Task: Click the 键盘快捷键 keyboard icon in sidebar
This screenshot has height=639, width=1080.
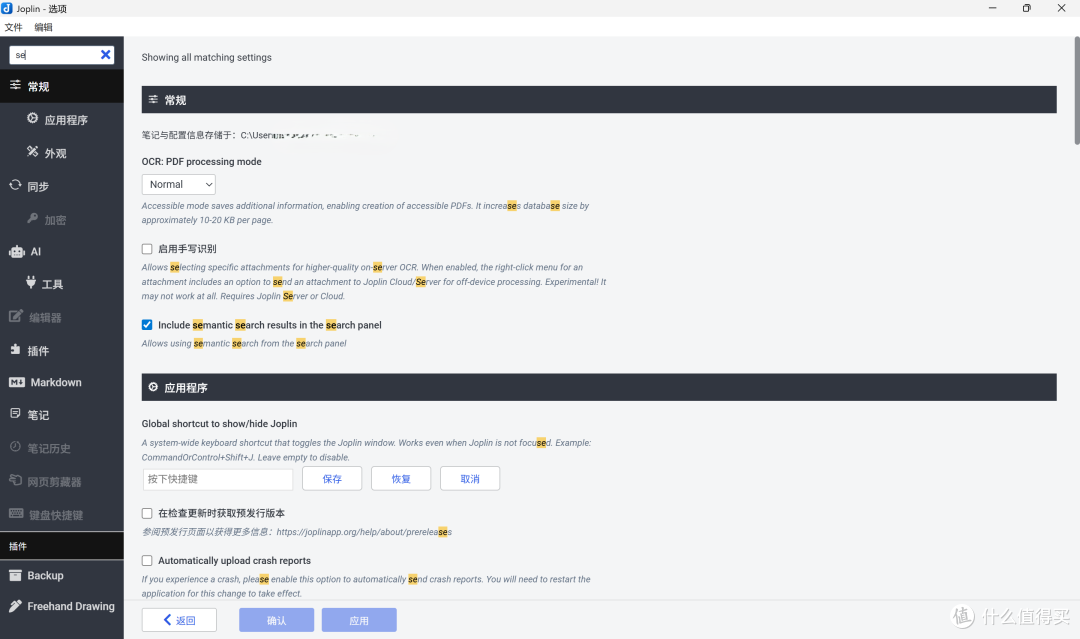Action: [x=16, y=514]
